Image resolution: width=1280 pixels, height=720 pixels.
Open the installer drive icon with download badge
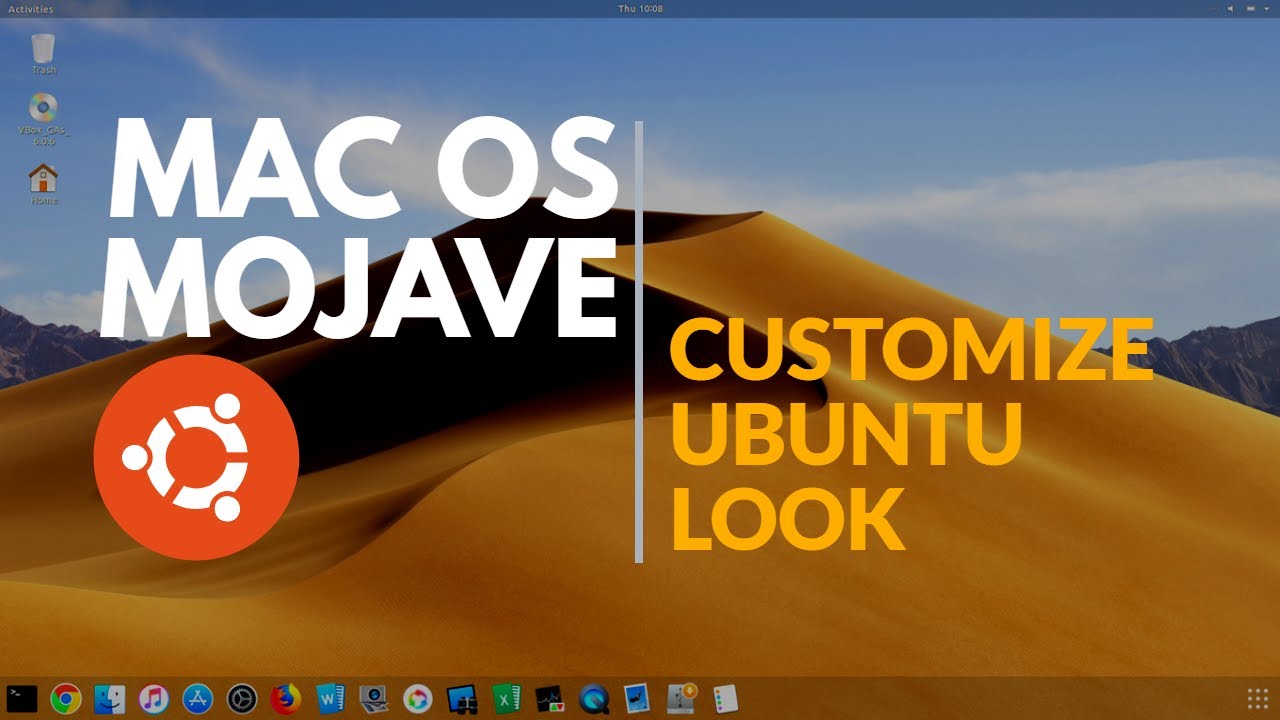682,698
